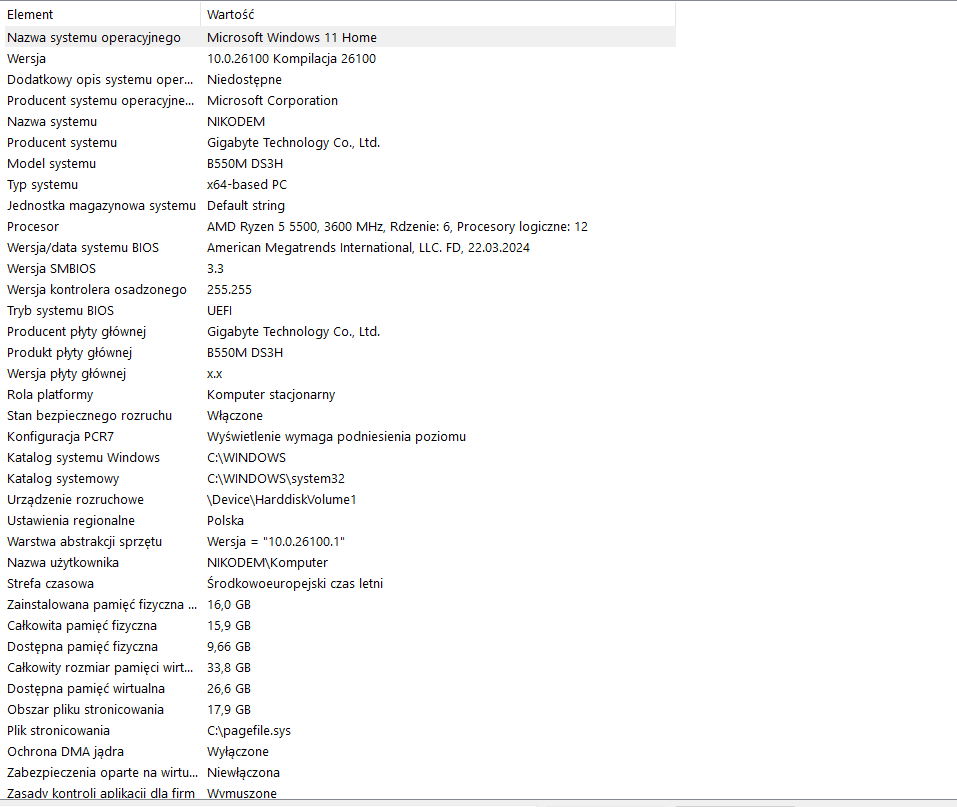Select the 'Typ systemu' label
This screenshot has width=957, height=807.
[43, 185]
